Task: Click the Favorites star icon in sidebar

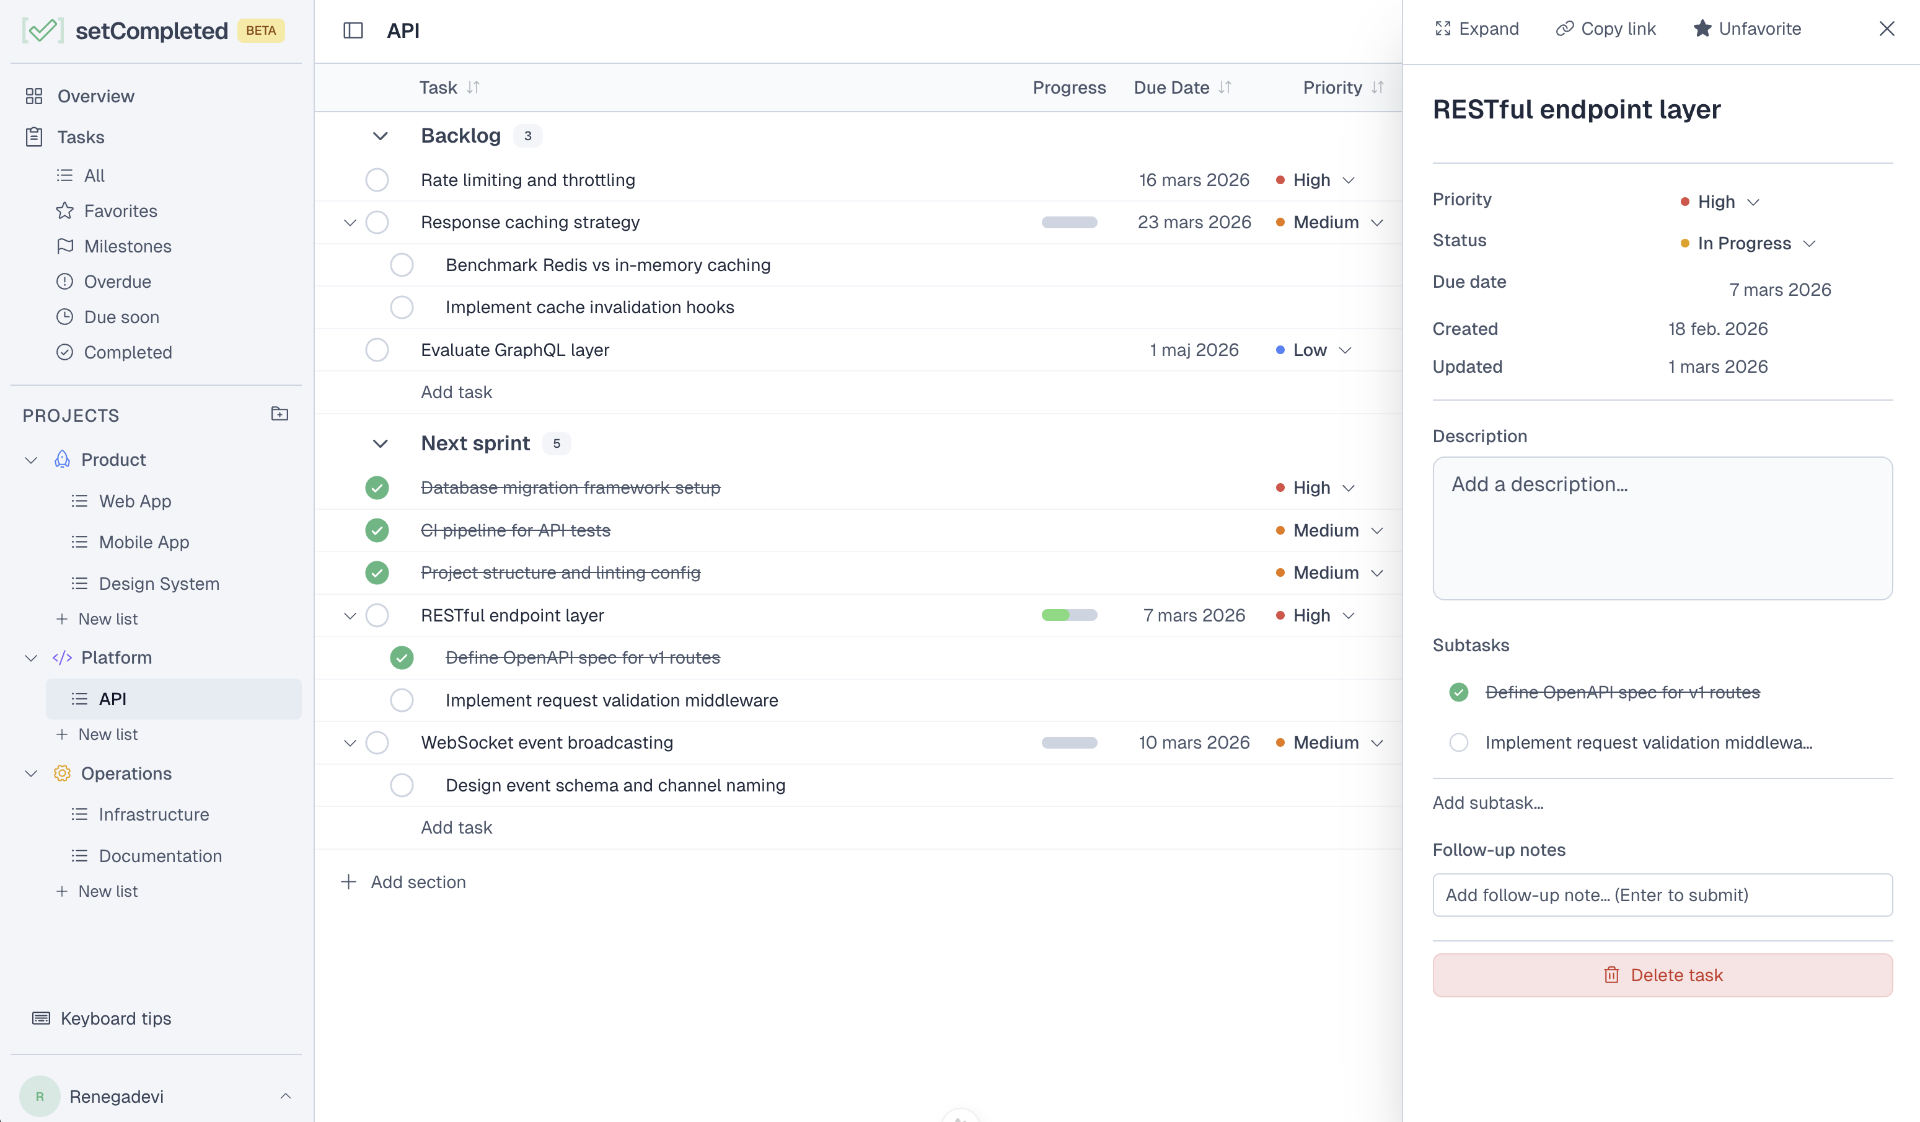Action: tap(65, 211)
